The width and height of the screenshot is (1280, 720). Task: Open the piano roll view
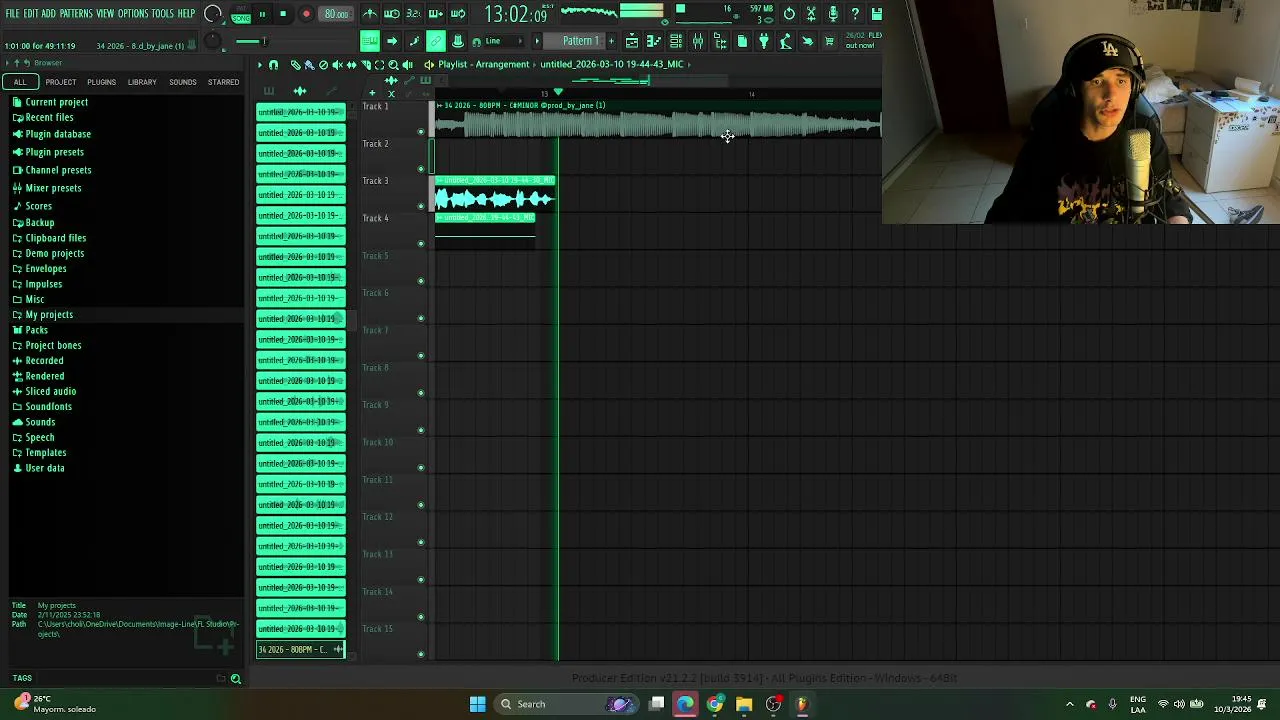tap(653, 41)
